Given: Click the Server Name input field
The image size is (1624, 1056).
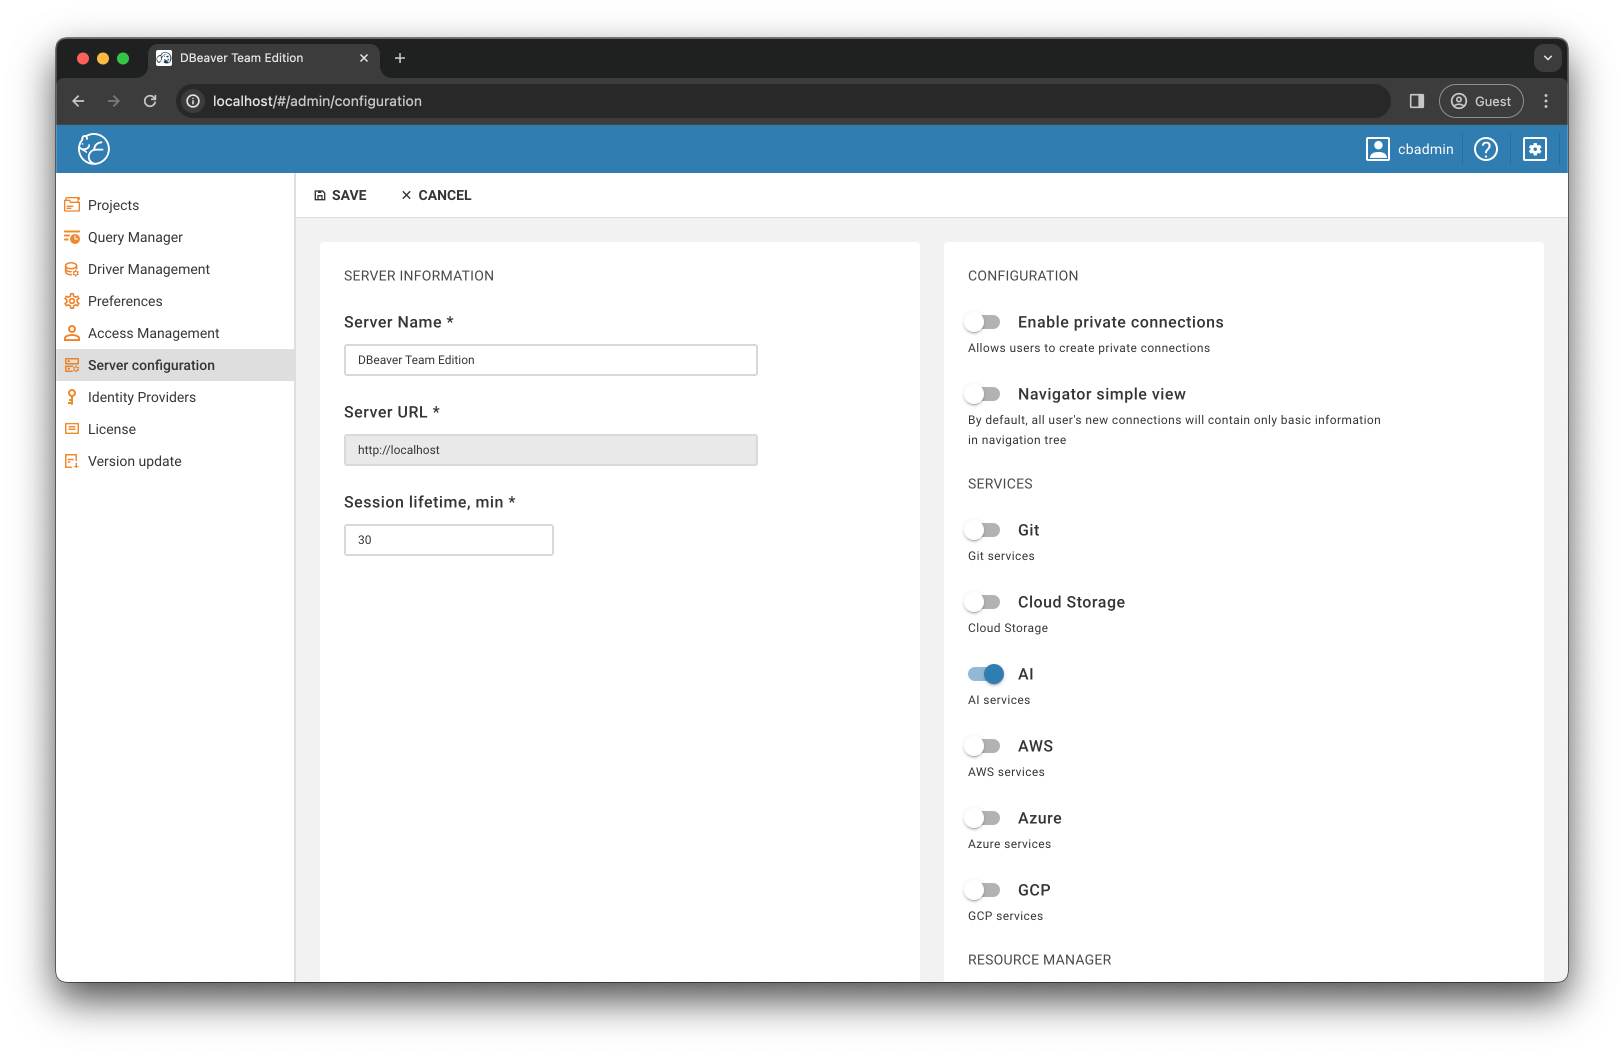Looking at the screenshot, I should pos(551,360).
